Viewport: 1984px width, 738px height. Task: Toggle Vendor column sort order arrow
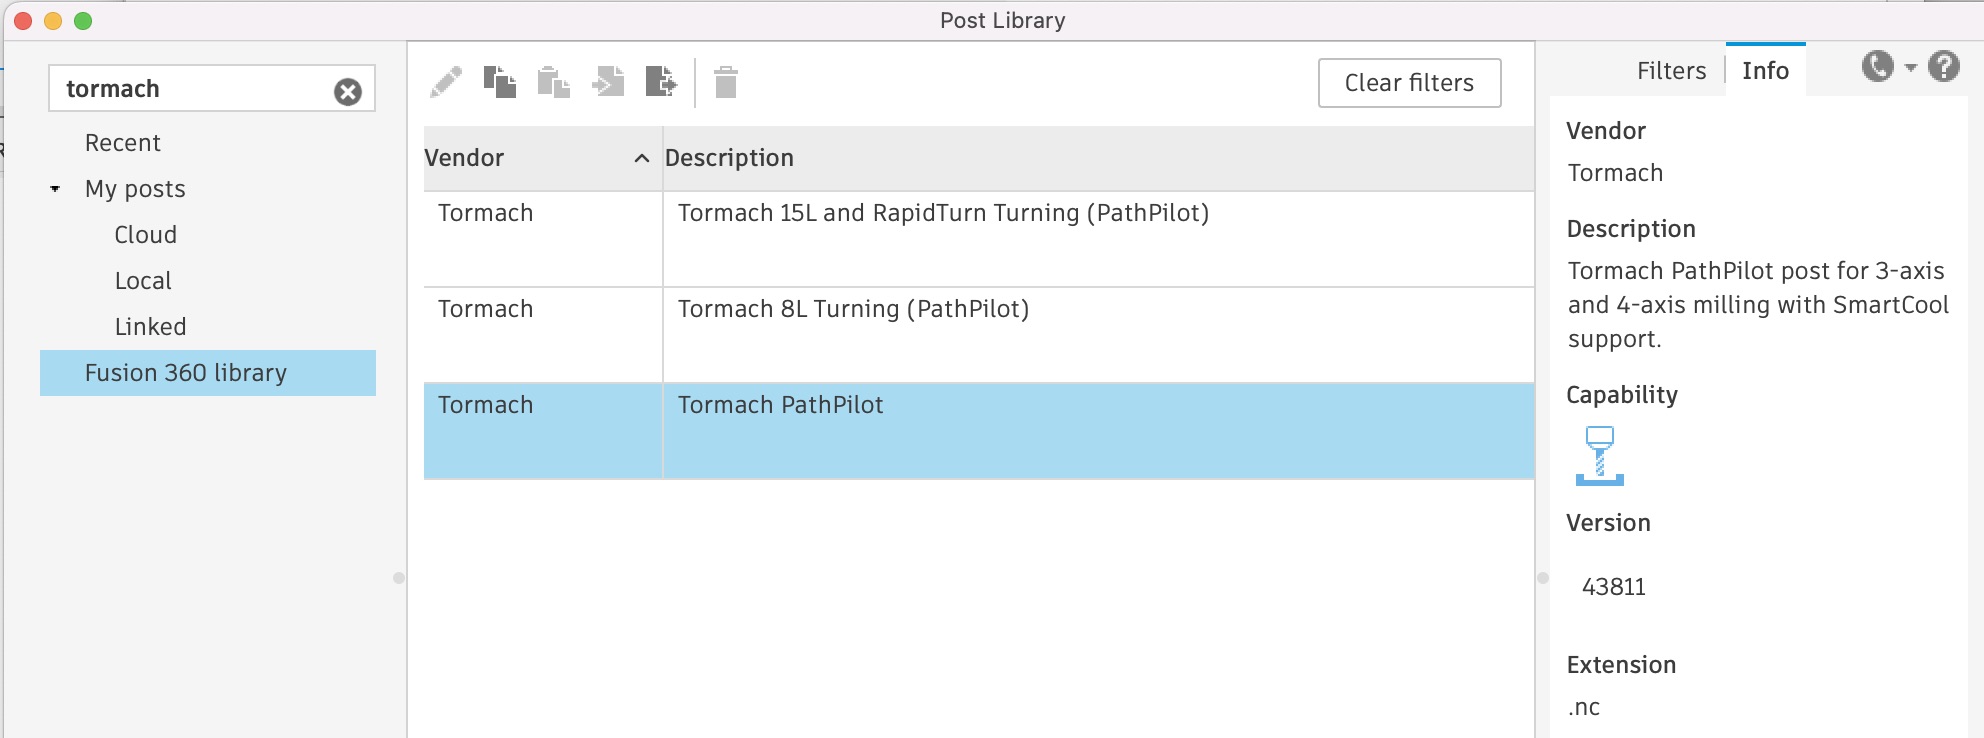642,158
